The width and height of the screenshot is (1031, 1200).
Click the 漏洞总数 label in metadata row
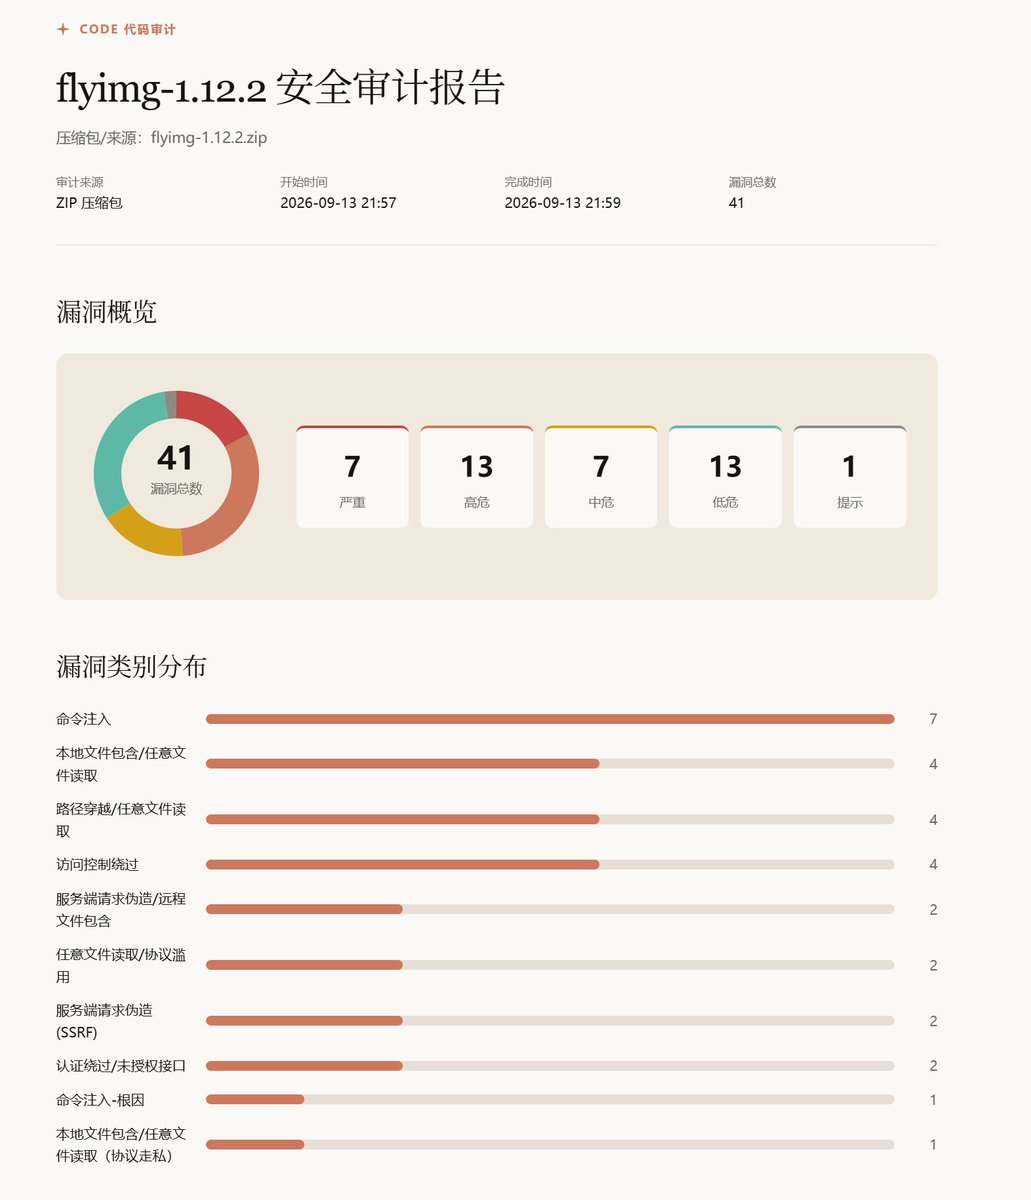[752, 182]
